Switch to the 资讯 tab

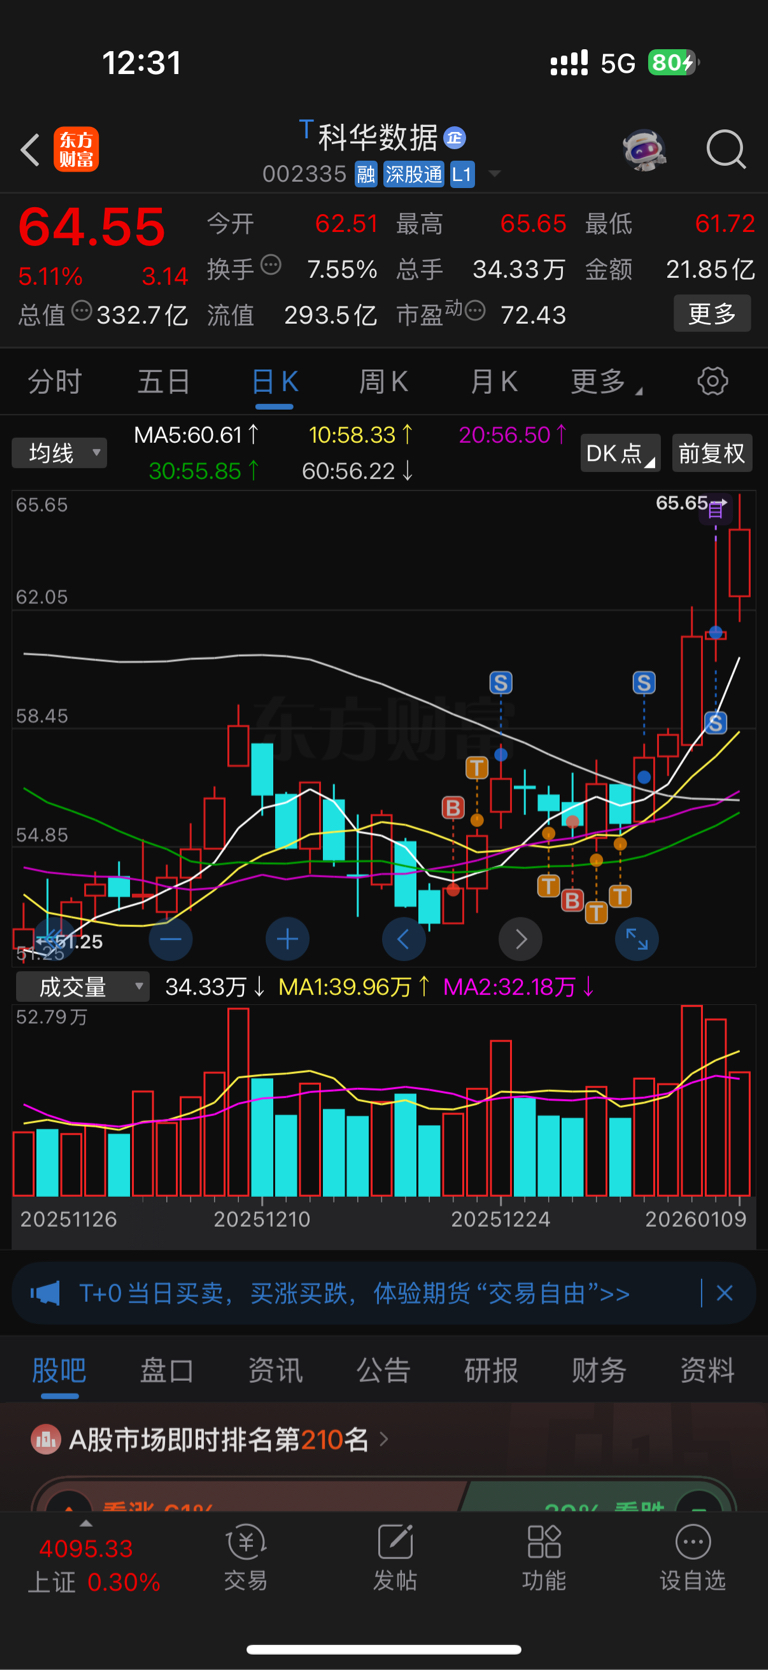point(275,1370)
